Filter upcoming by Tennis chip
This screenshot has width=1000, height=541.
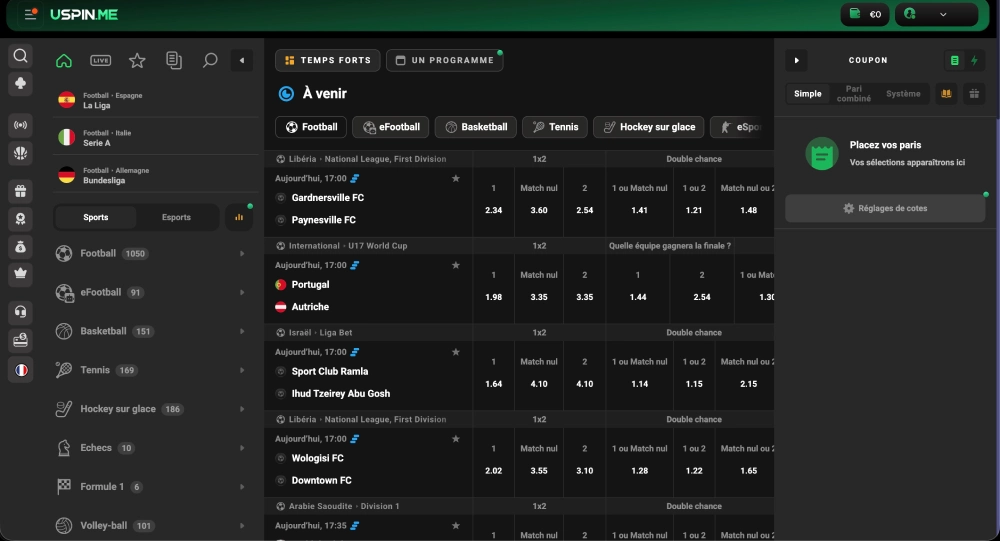point(555,127)
